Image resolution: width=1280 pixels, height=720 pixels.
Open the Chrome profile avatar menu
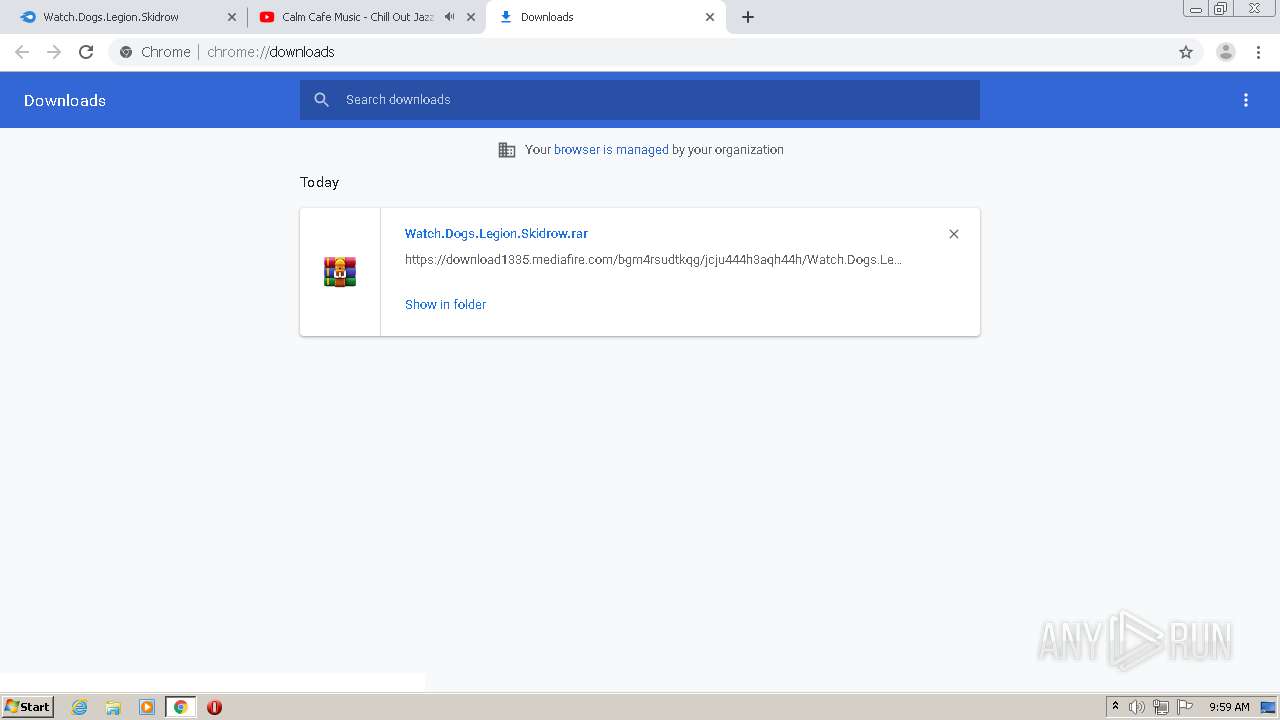point(1226,52)
